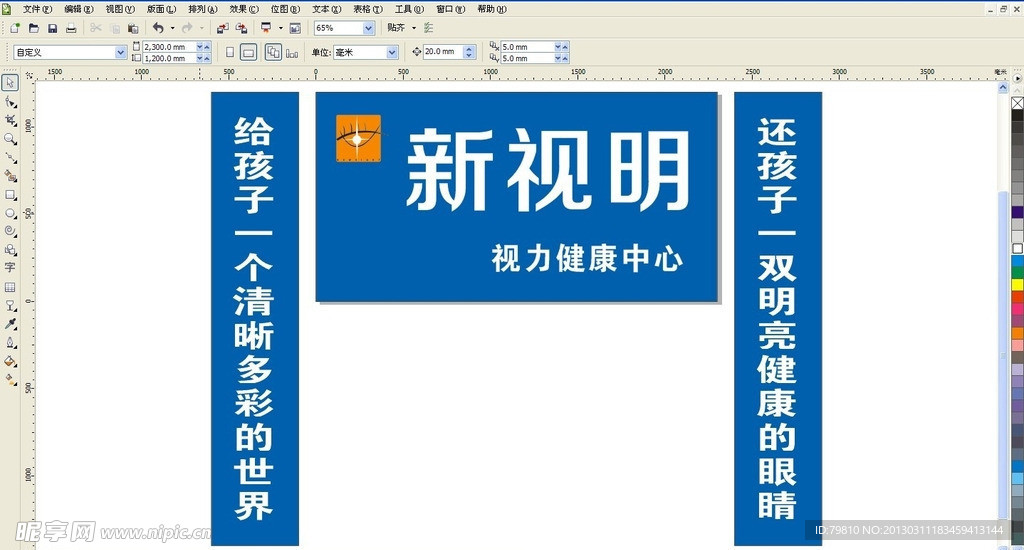Click the Export icon
Image resolution: width=1024 pixels, height=550 pixels.
[242, 28]
